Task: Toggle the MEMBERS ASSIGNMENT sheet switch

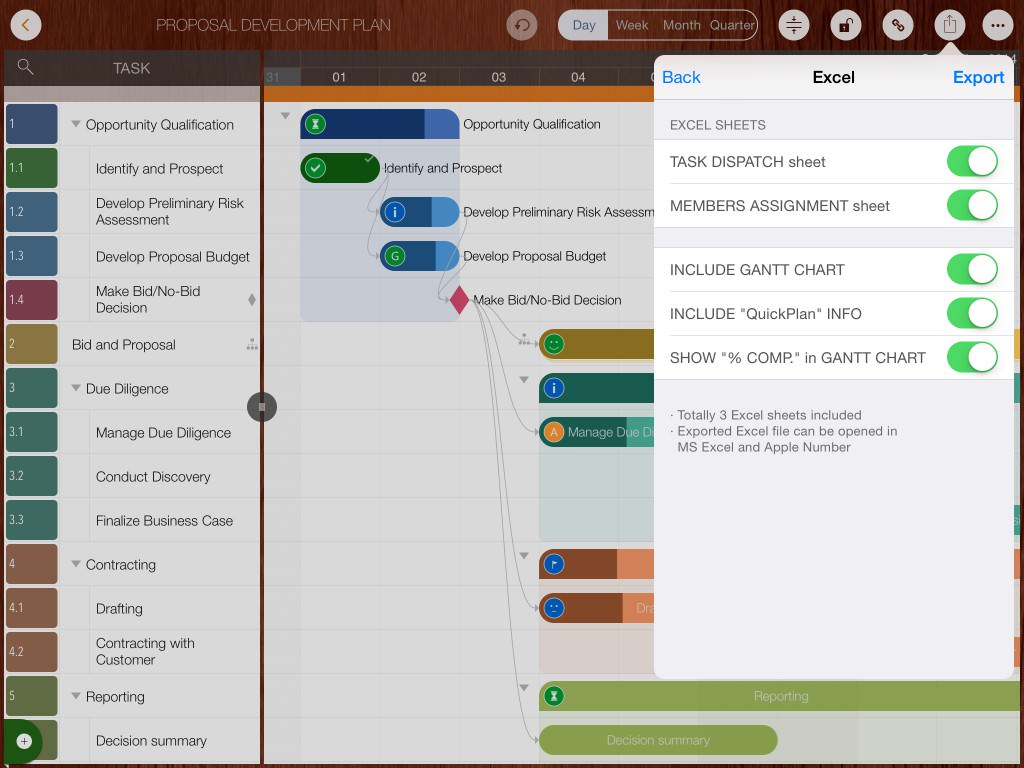Action: [971, 205]
